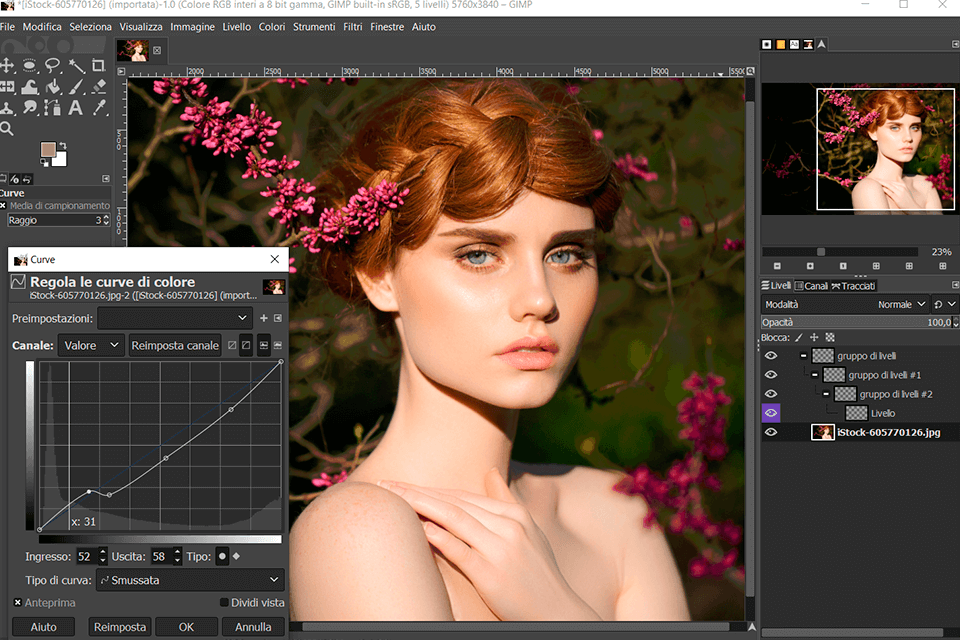Screen dimensions: 960x640
Task: Select the Zoom magnifier tool
Action: [7, 129]
